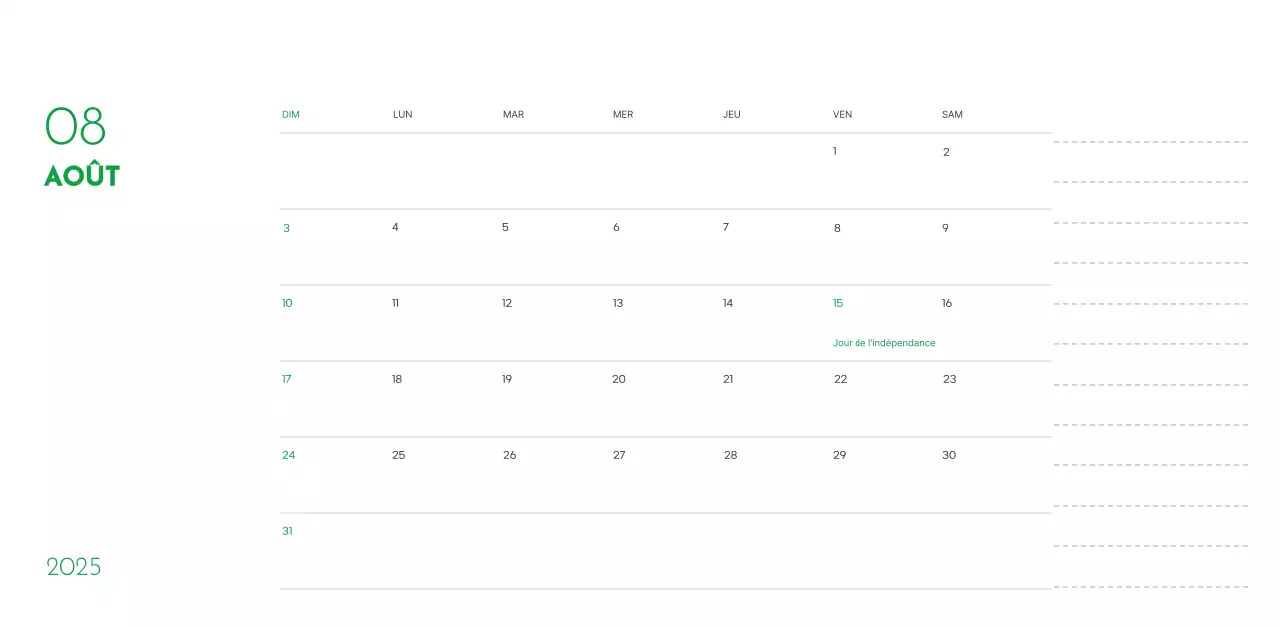1280x627 pixels.
Task: Select date 15 in the calendar
Action: click(x=838, y=303)
